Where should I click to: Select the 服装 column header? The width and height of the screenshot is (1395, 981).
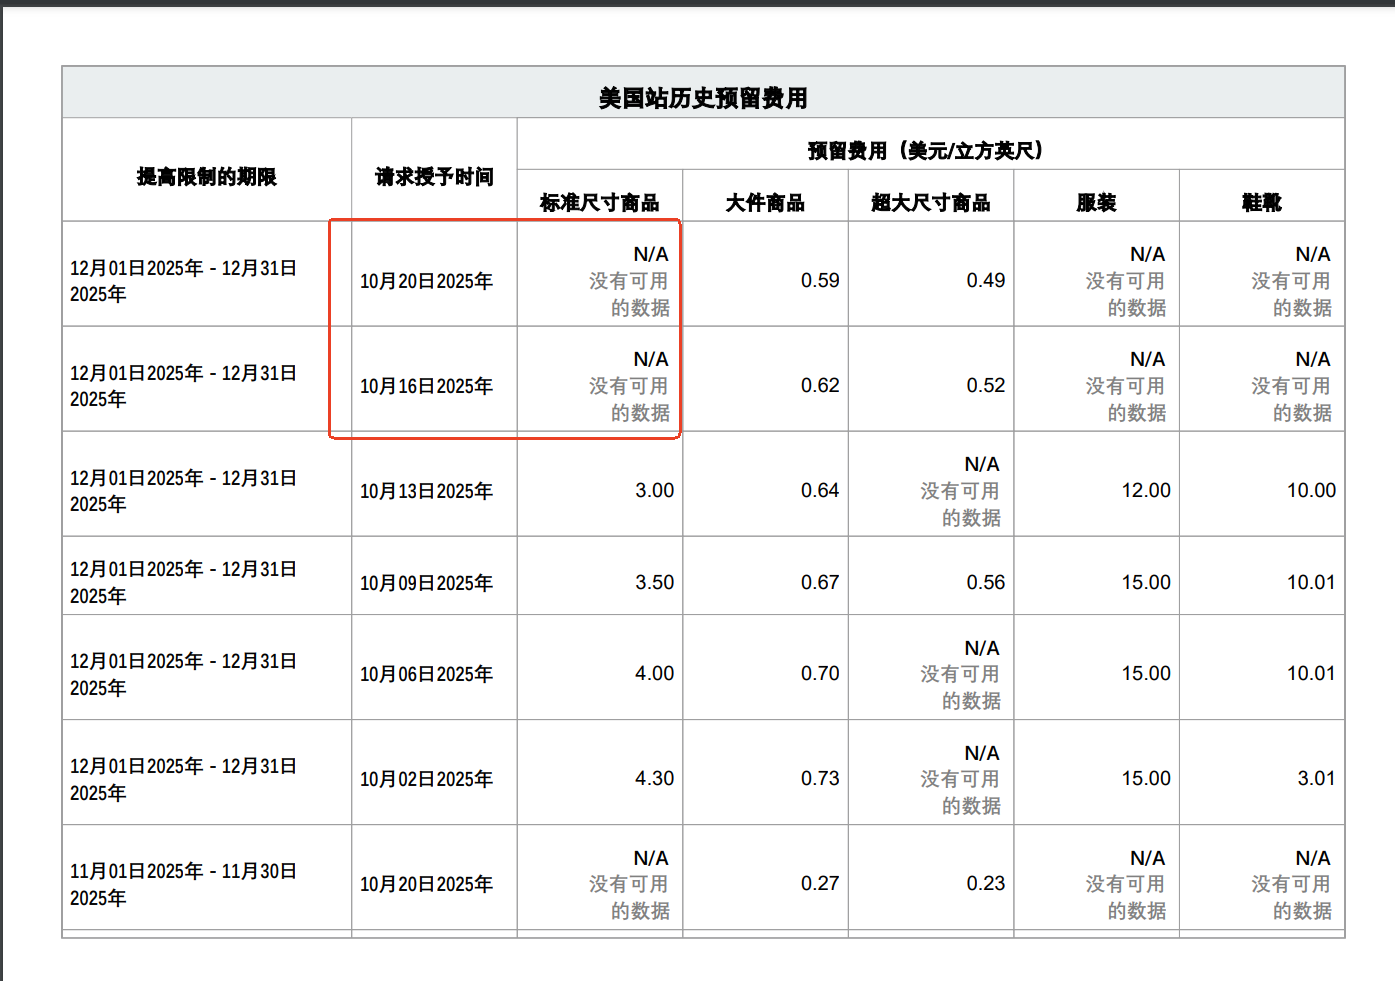point(1096,203)
